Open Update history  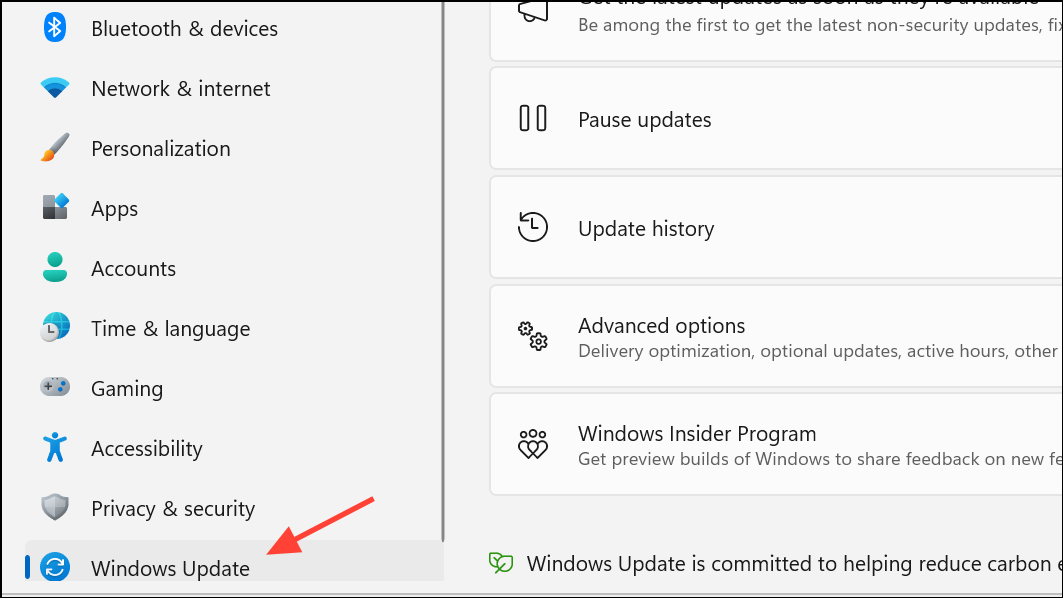(776, 228)
